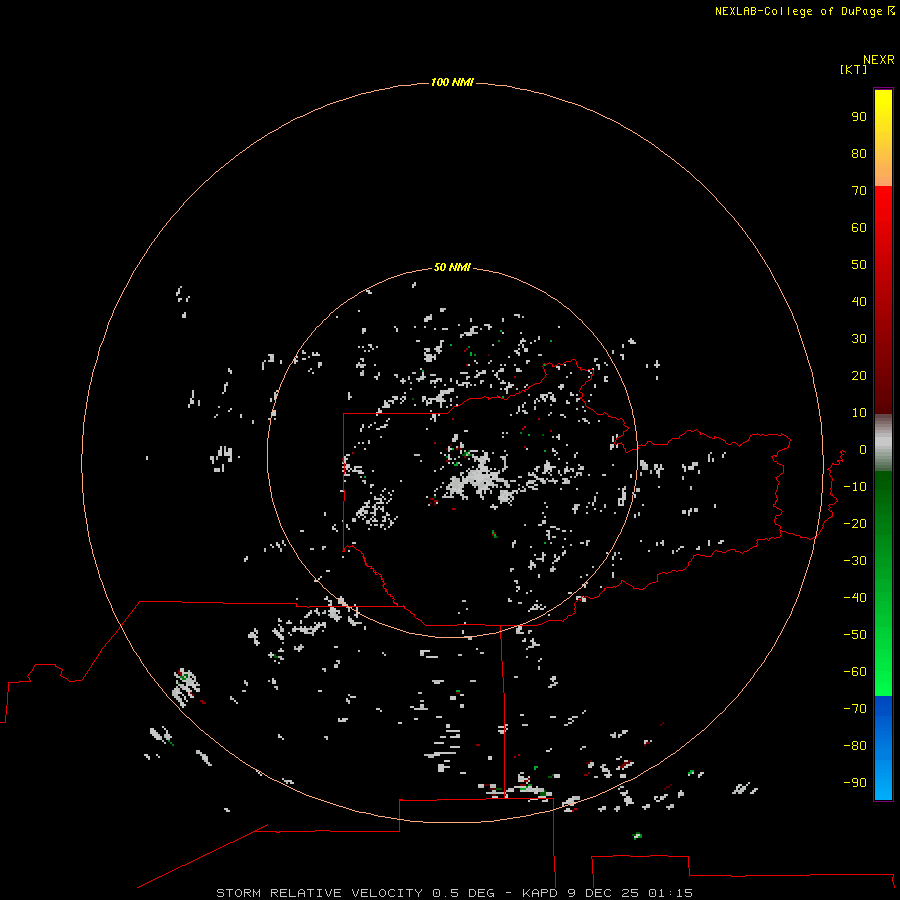
Task: Click the -50 value on the velocity scale
Action: (855, 634)
